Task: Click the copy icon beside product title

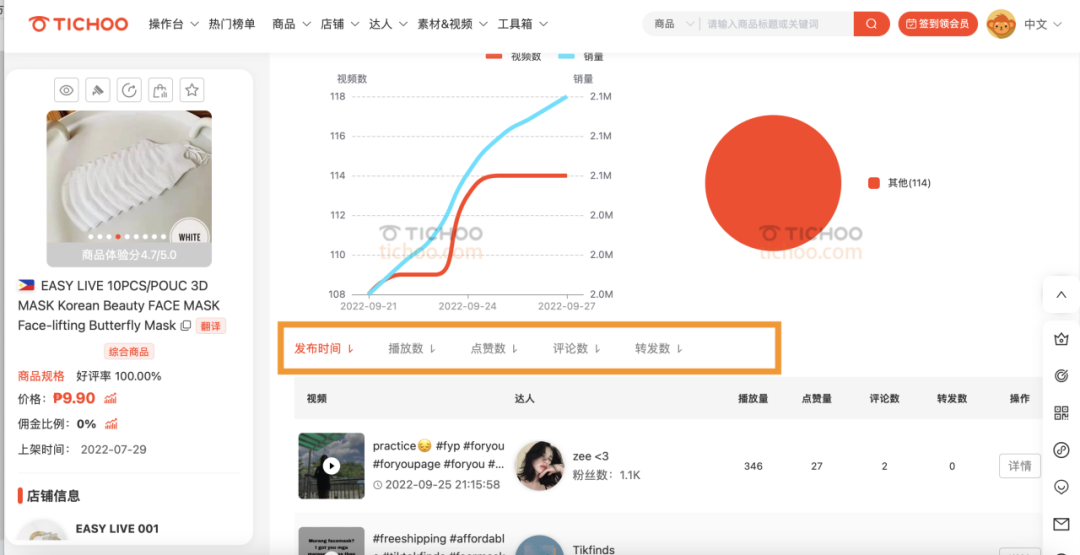Action: pos(185,326)
